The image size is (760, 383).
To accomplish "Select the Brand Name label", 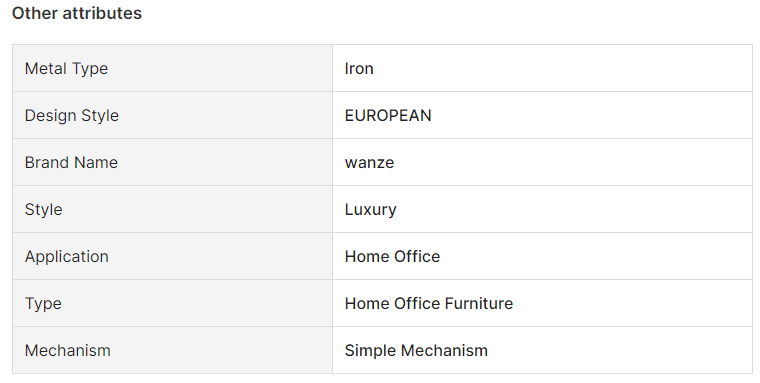I will pos(71,162).
